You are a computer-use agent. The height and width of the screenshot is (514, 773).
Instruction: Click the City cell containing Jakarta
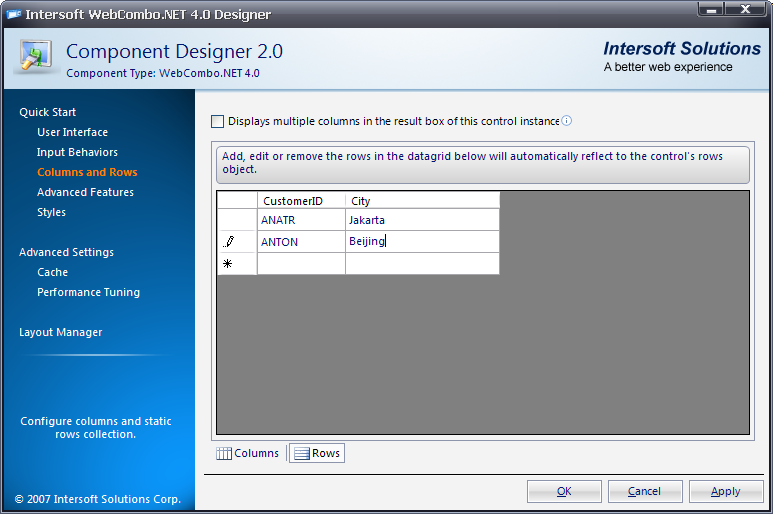pyautogui.click(x=421, y=220)
